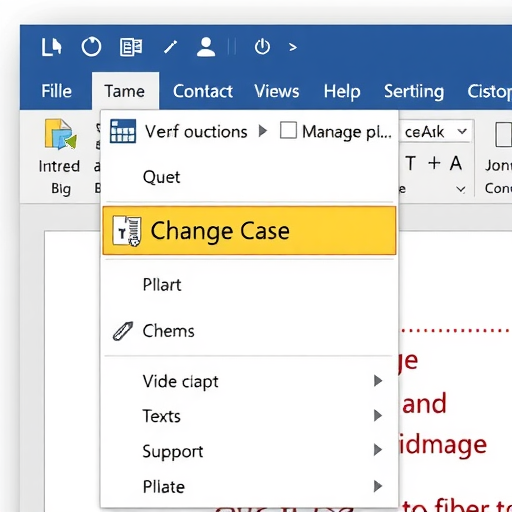The width and height of the screenshot is (512, 512).
Task: Open the Verf ouctions menu entry
Action: point(196,131)
